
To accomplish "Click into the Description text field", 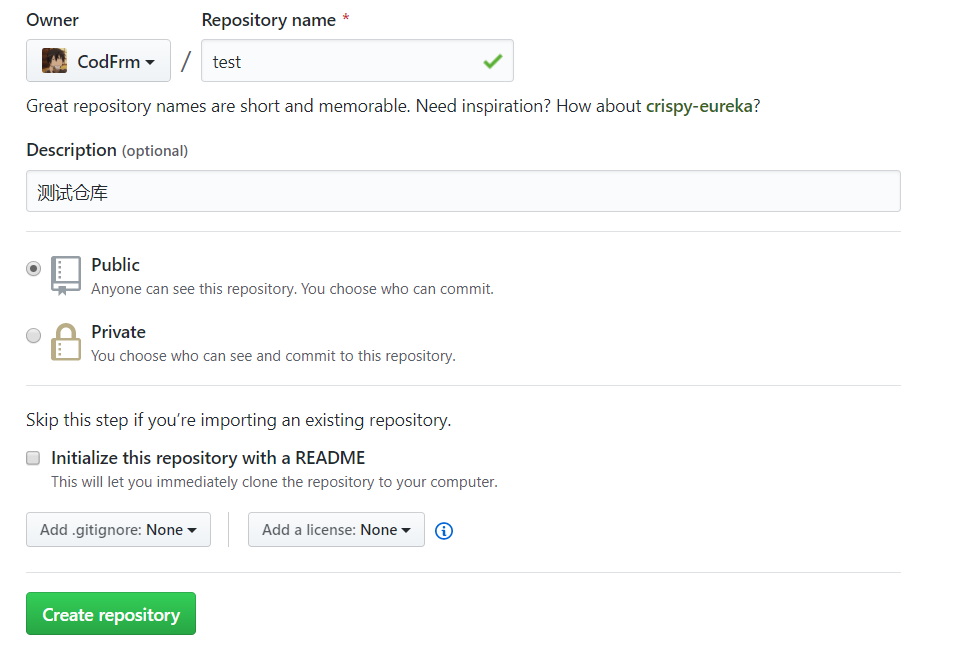I will point(463,191).
